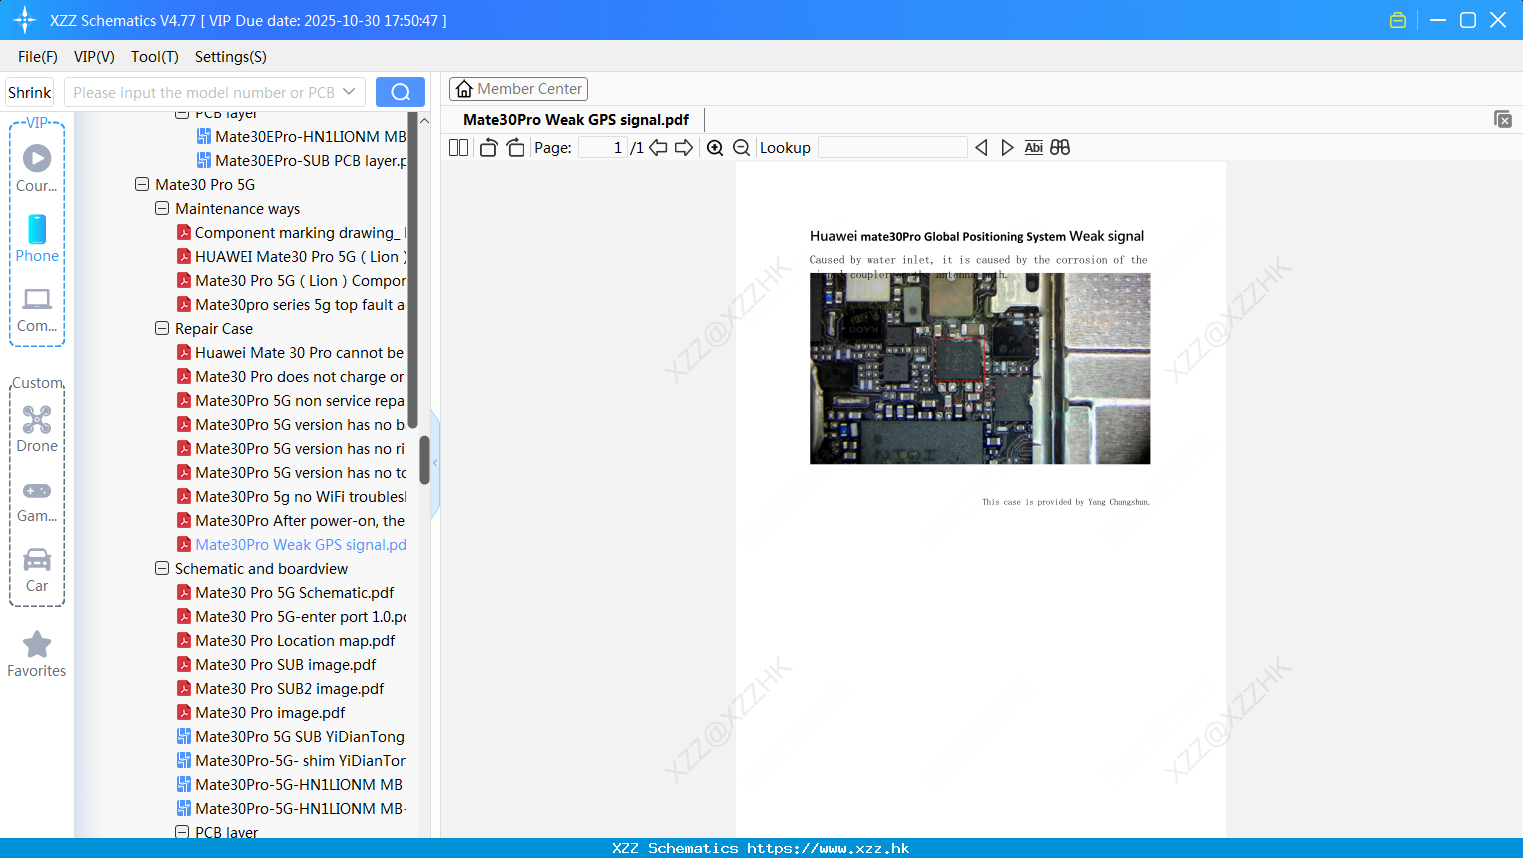
Task: Open Mate30 Pro Location map.pdf
Action: 286,640
